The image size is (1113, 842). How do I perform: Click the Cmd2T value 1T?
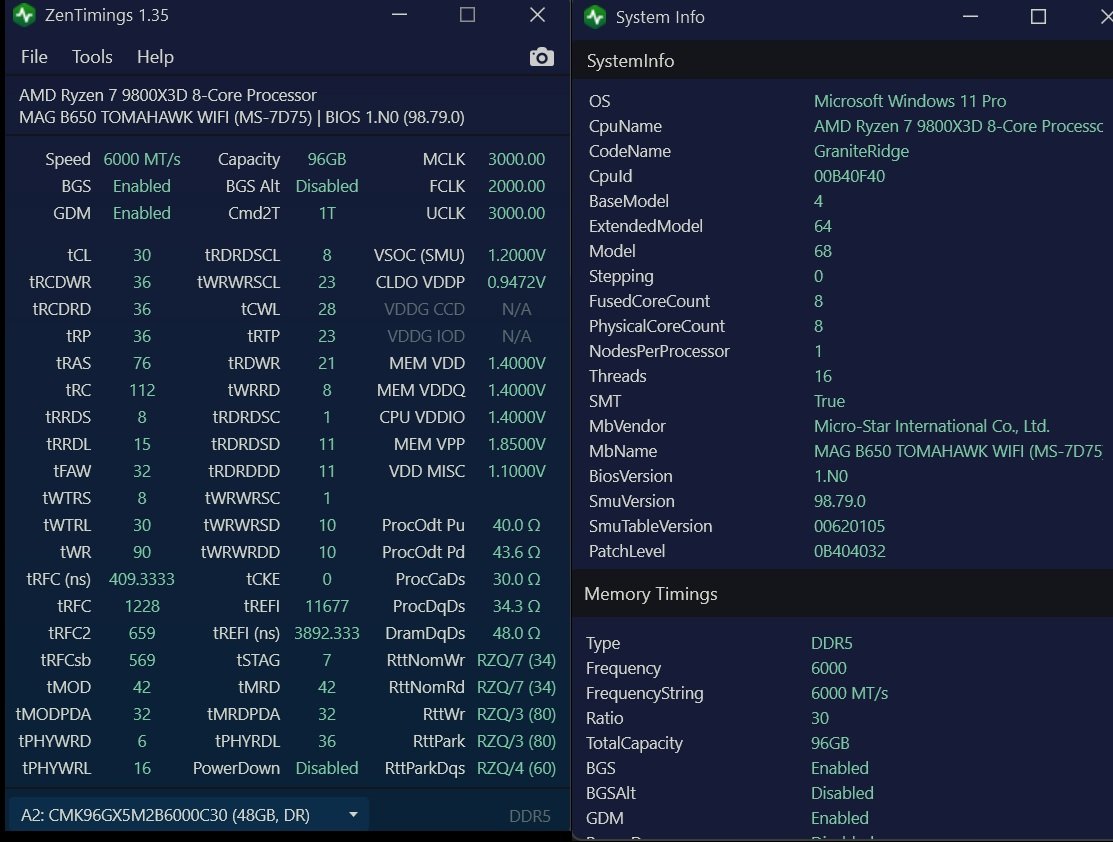[x=327, y=213]
